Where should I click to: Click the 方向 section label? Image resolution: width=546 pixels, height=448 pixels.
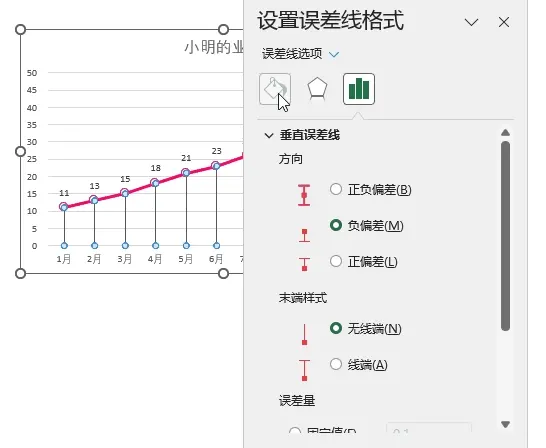(x=290, y=159)
